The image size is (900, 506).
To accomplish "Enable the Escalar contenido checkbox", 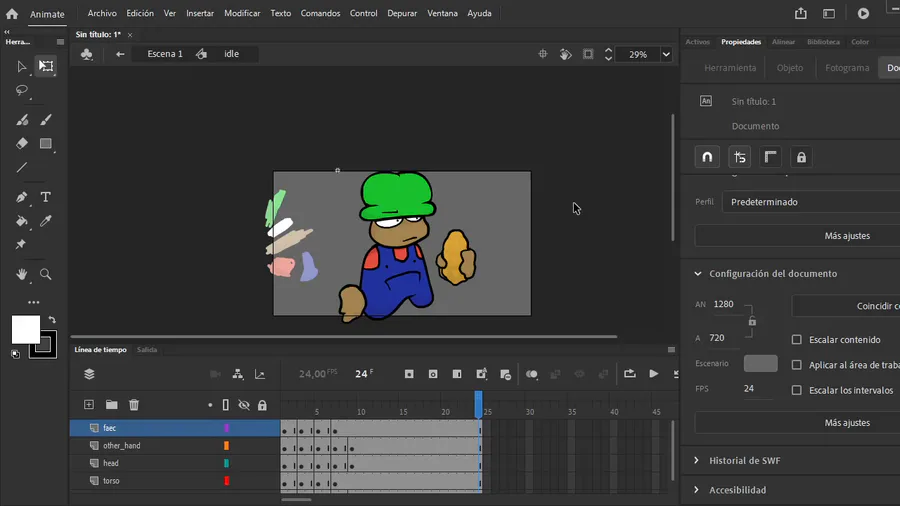I will tap(797, 340).
